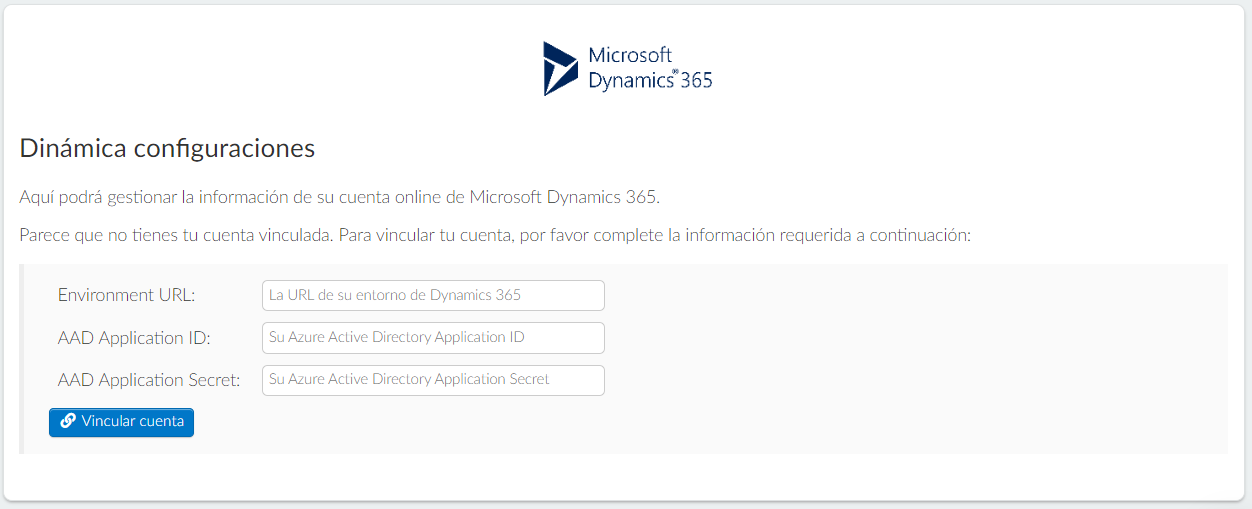Focus the AAD Application ID field
Screen dimensions: 1252x509
pyautogui.click(x=433, y=338)
